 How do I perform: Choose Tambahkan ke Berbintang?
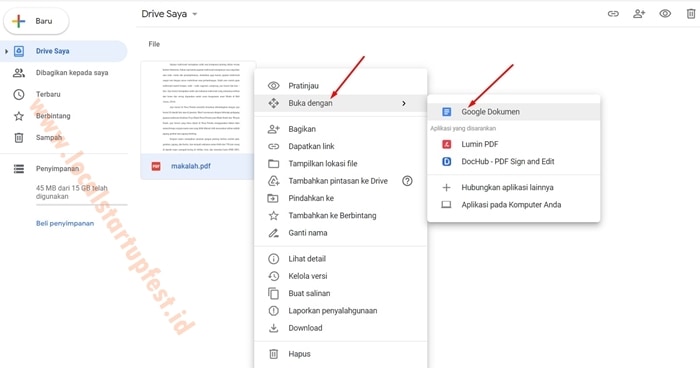point(341,216)
